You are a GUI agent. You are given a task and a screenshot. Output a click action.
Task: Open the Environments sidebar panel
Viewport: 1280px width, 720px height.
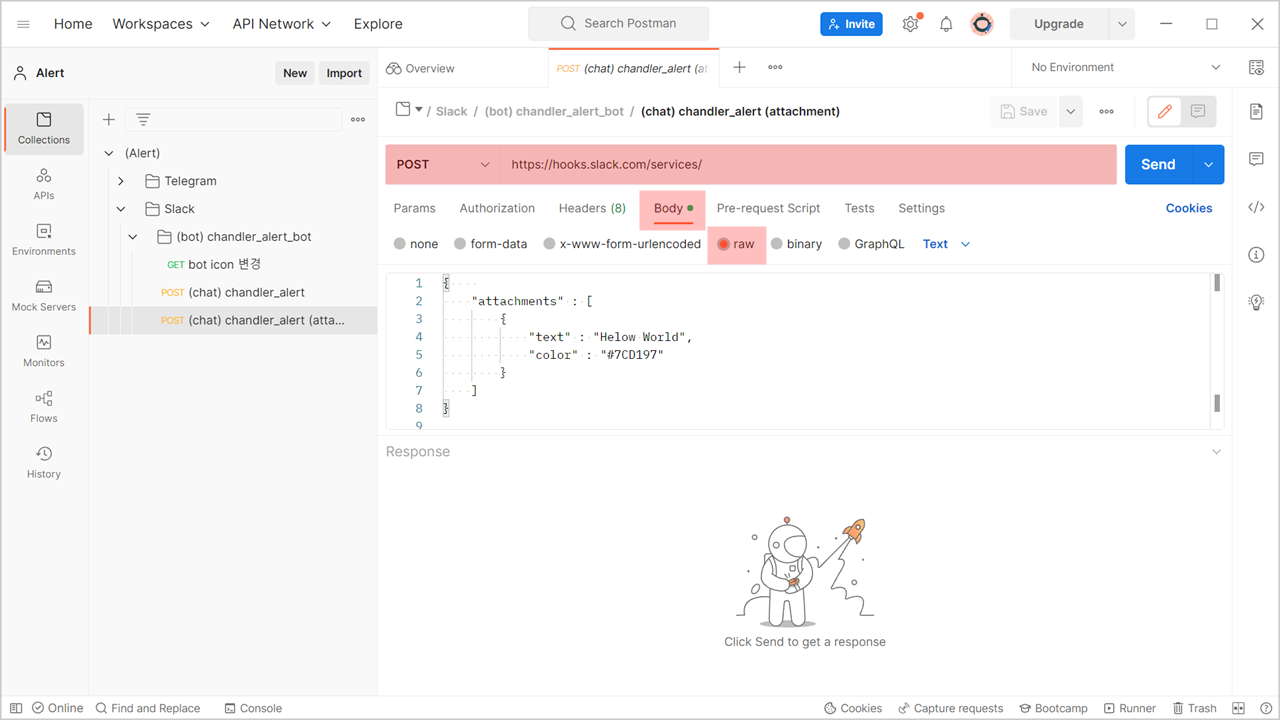point(44,240)
